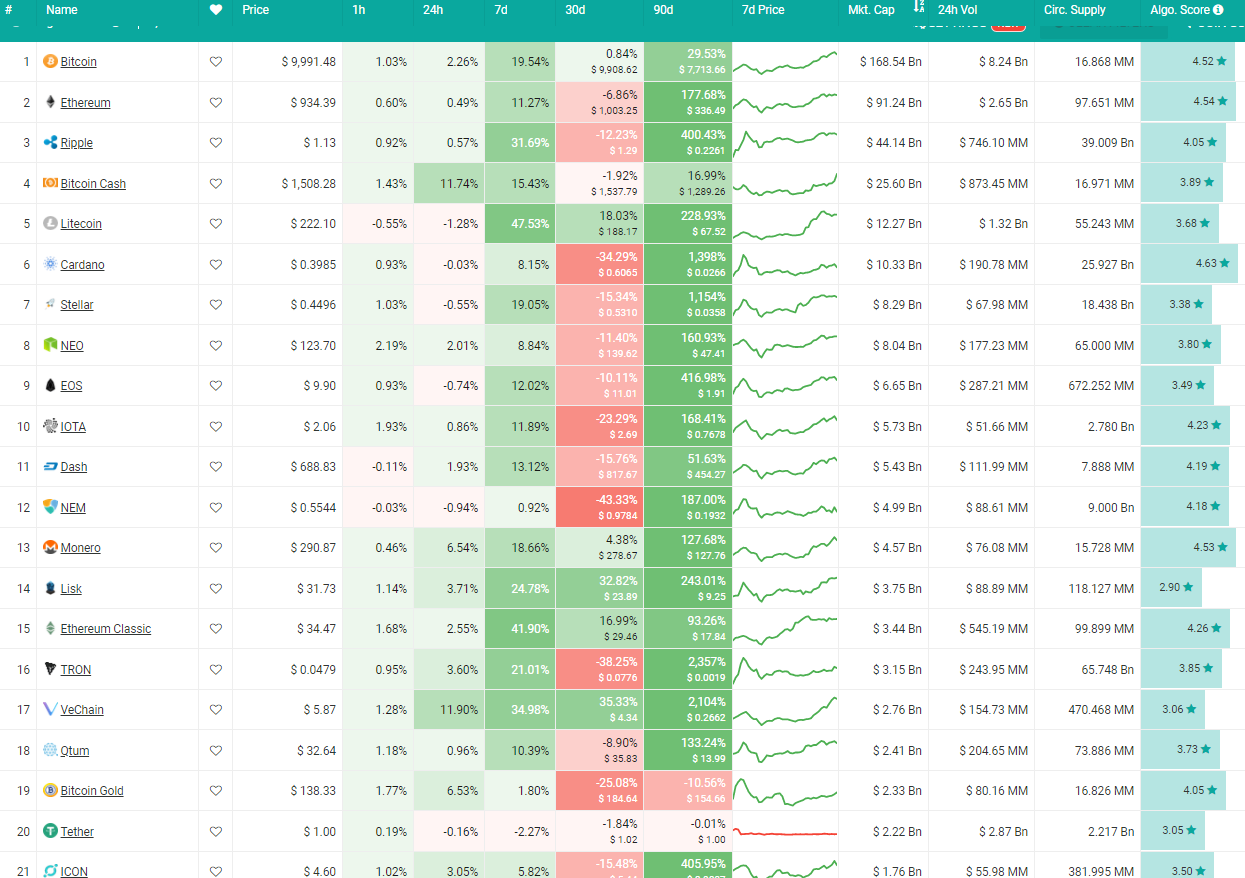Click the VeChain V logo icon
Screen dimensions: 1245x878
(50, 710)
